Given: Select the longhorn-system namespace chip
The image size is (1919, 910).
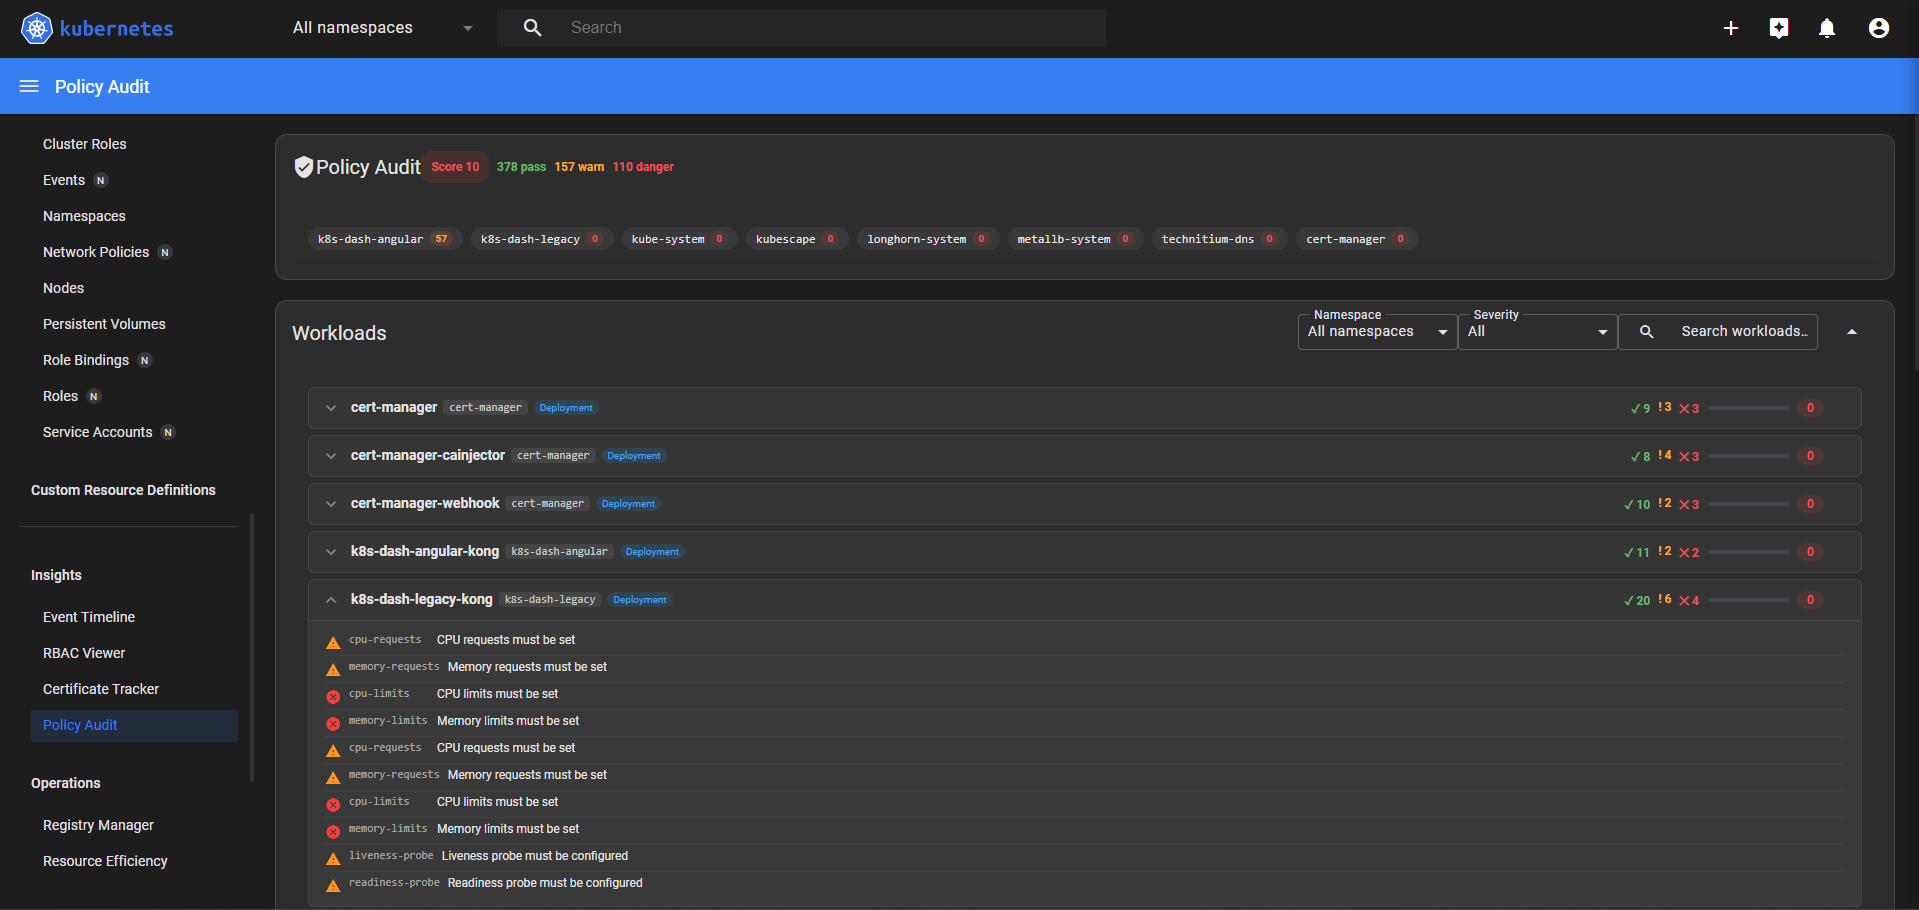Looking at the screenshot, I should (x=928, y=239).
